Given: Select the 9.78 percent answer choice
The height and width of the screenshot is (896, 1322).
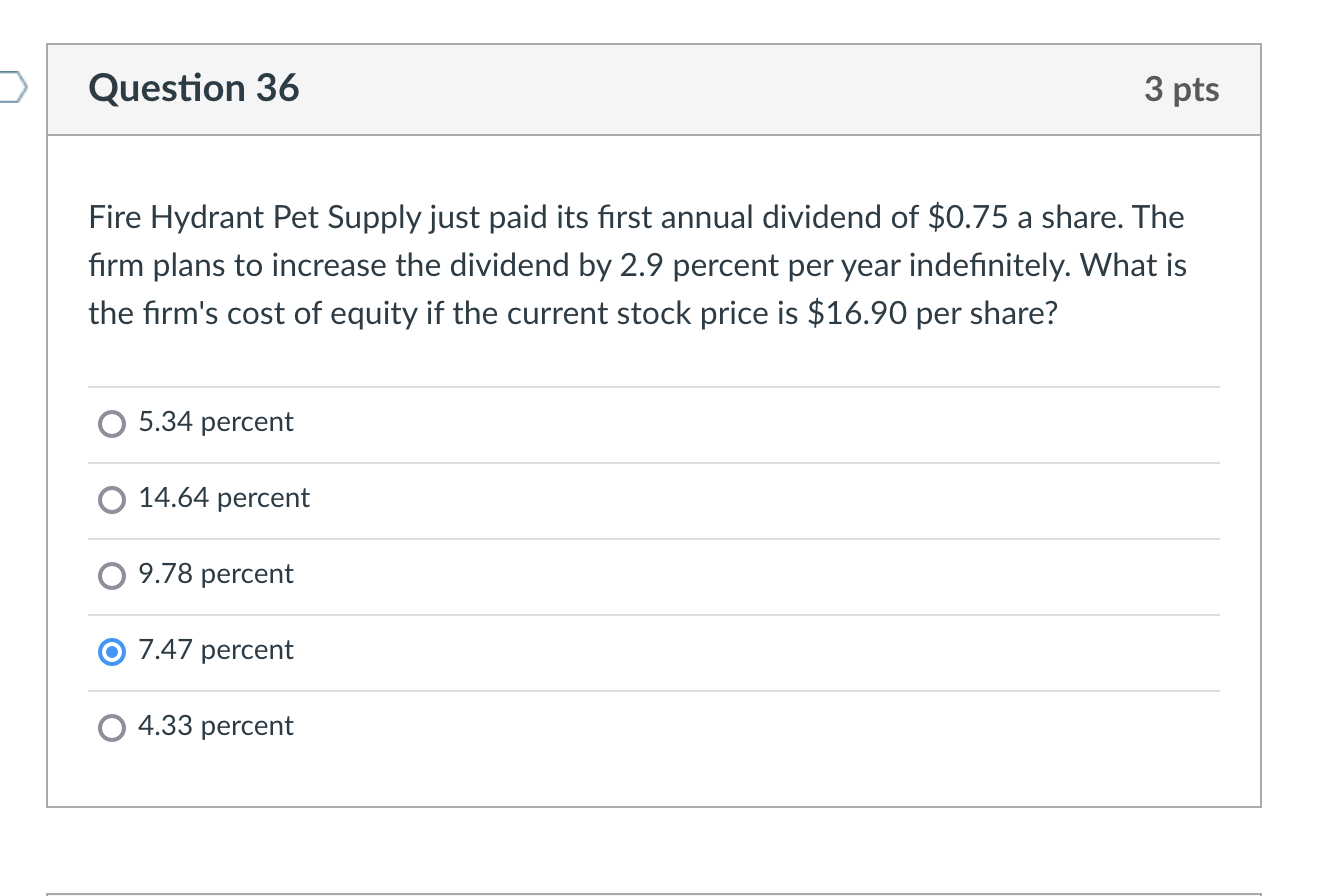Looking at the screenshot, I should (111, 575).
